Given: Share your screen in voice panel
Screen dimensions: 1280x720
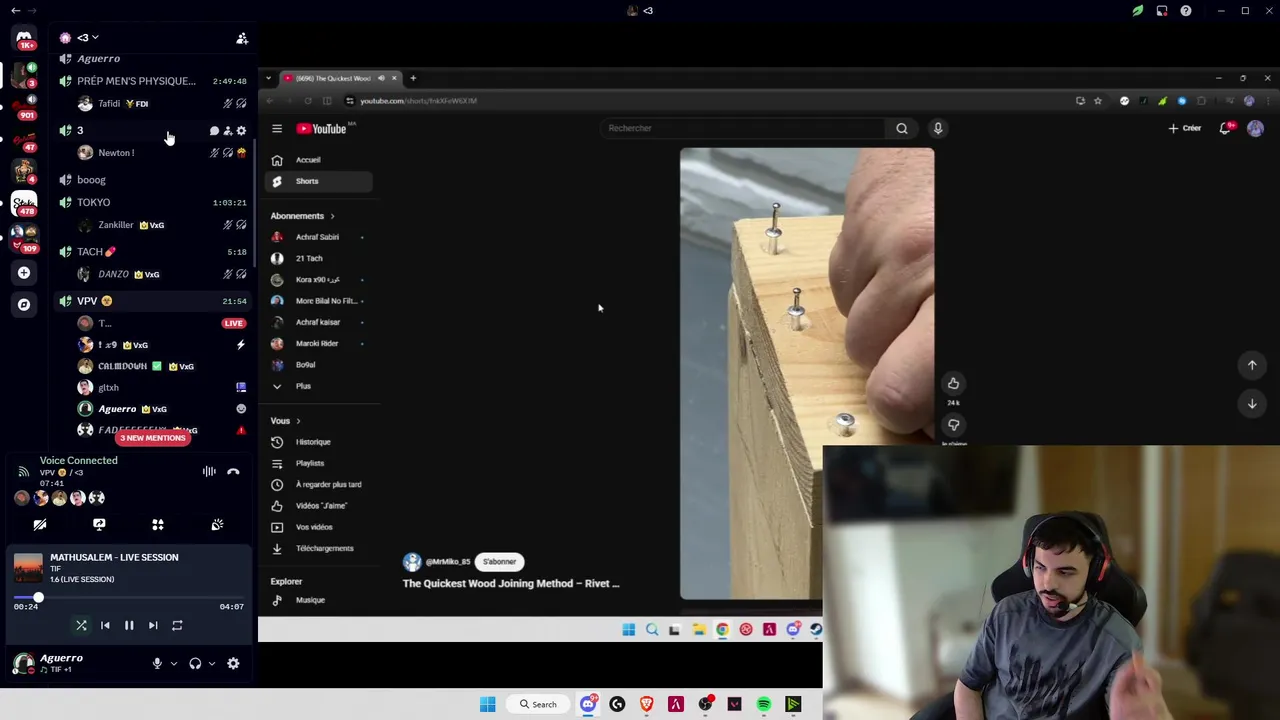Looking at the screenshot, I should pyautogui.click(x=99, y=525).
